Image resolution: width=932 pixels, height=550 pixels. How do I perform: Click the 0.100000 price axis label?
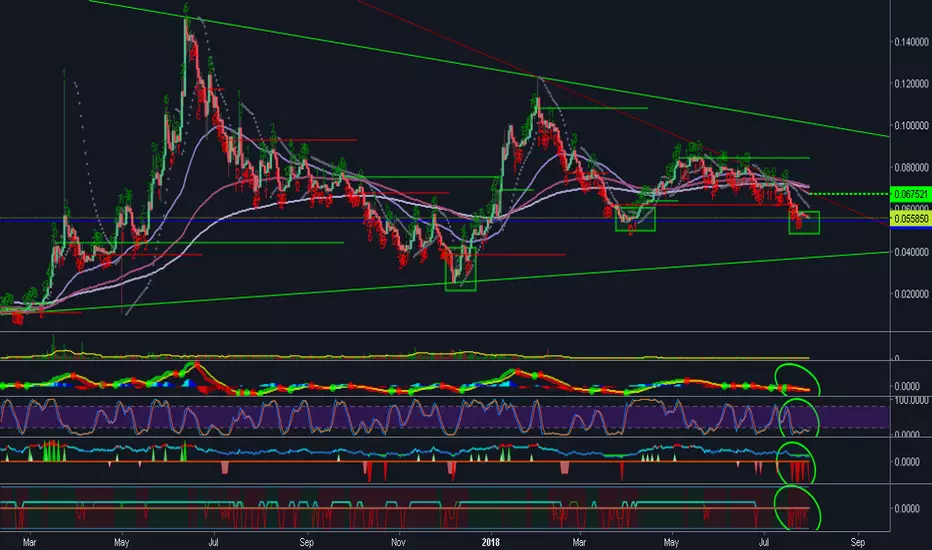pyautogui.click(x=911, y=125)
